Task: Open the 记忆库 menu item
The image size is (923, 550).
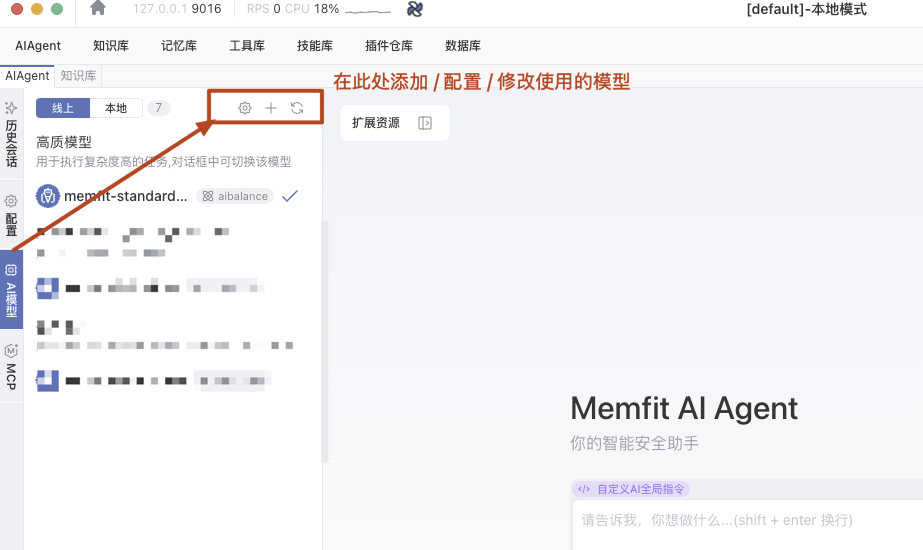Action: click(x=179, y=46)
